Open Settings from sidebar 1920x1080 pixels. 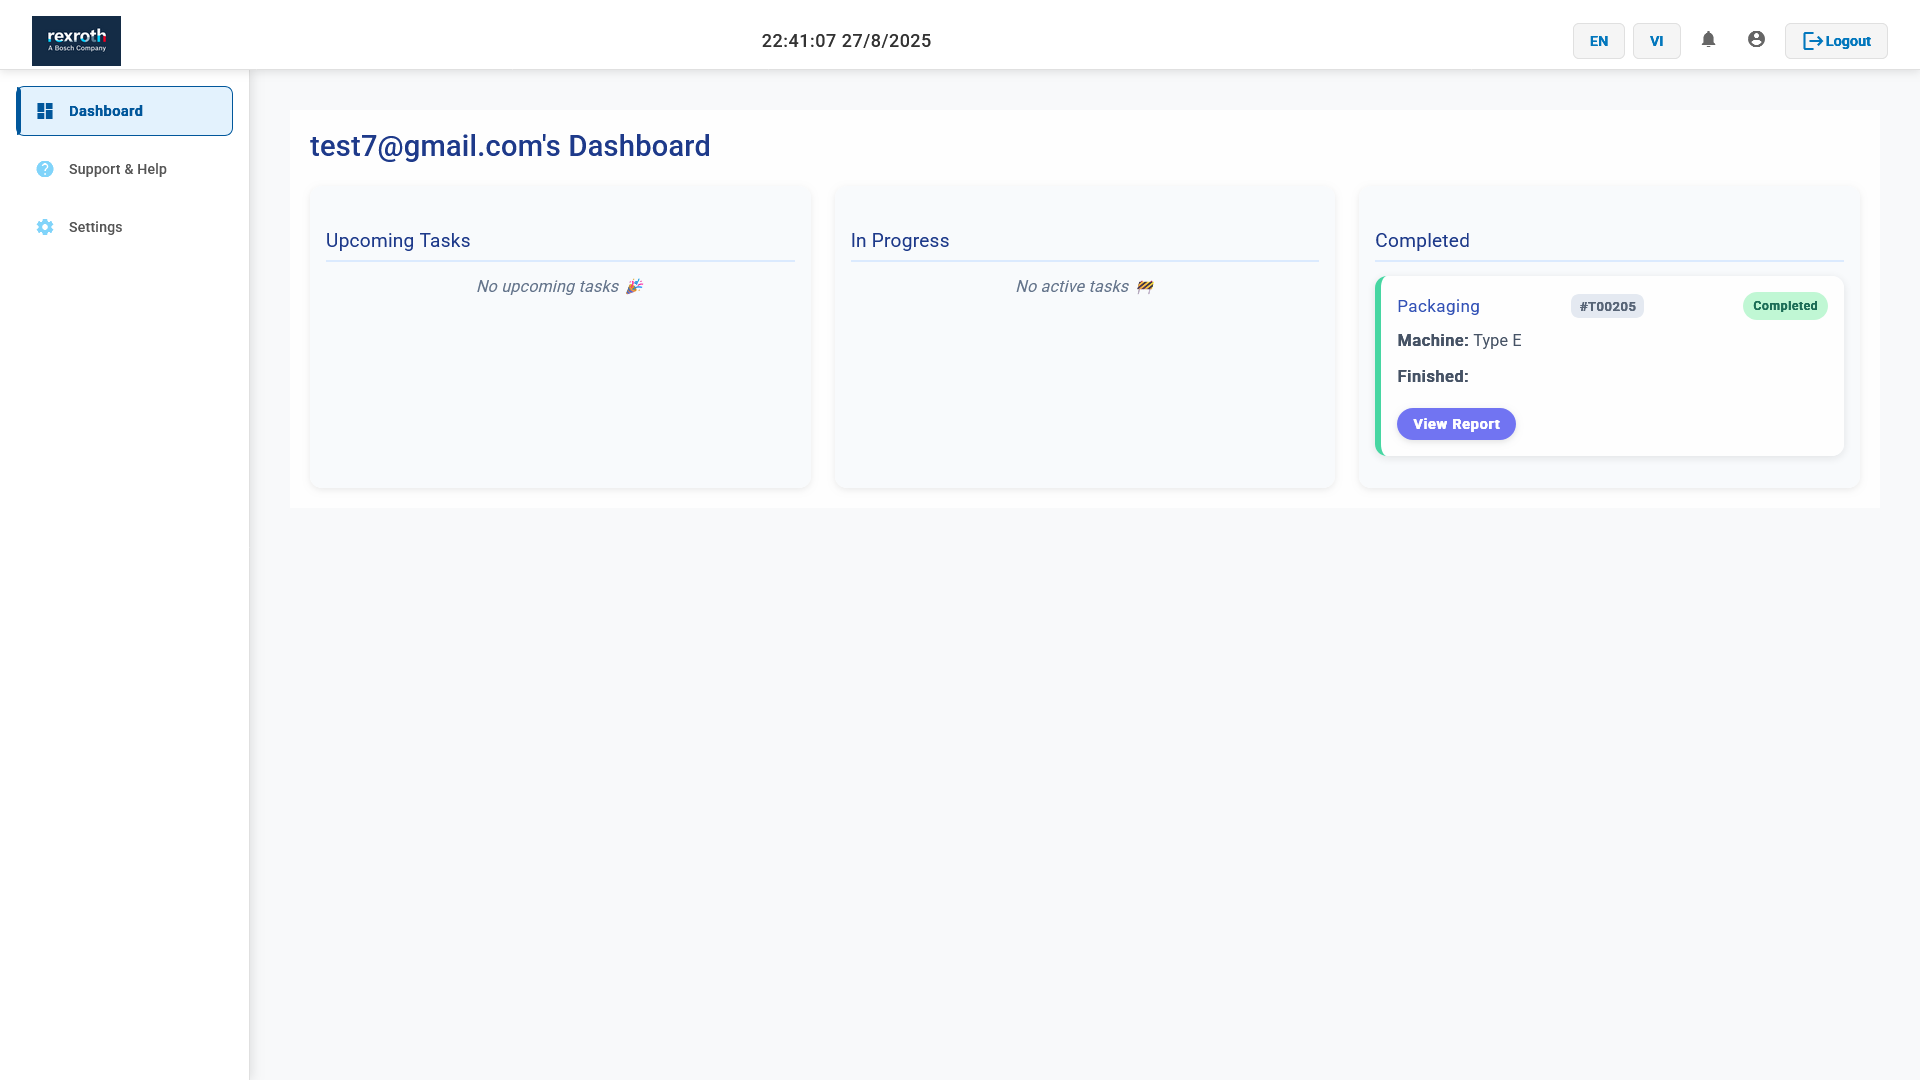pos(96,227)
